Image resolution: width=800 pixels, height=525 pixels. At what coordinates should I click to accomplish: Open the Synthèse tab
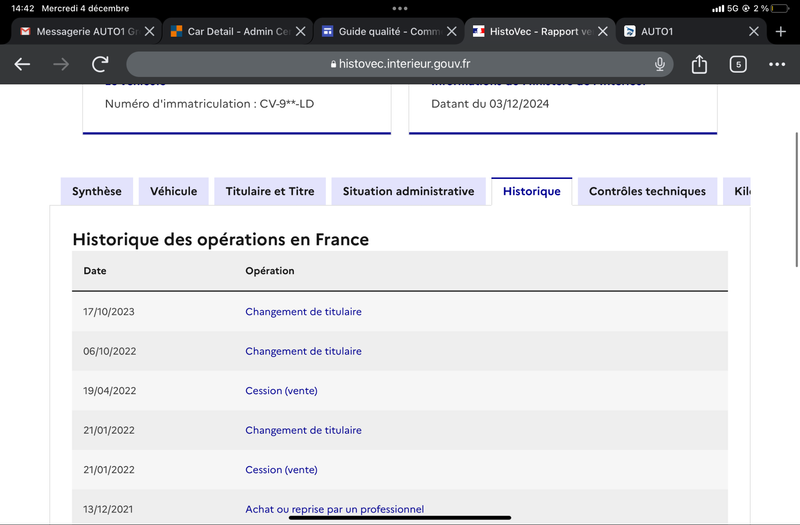97,191
